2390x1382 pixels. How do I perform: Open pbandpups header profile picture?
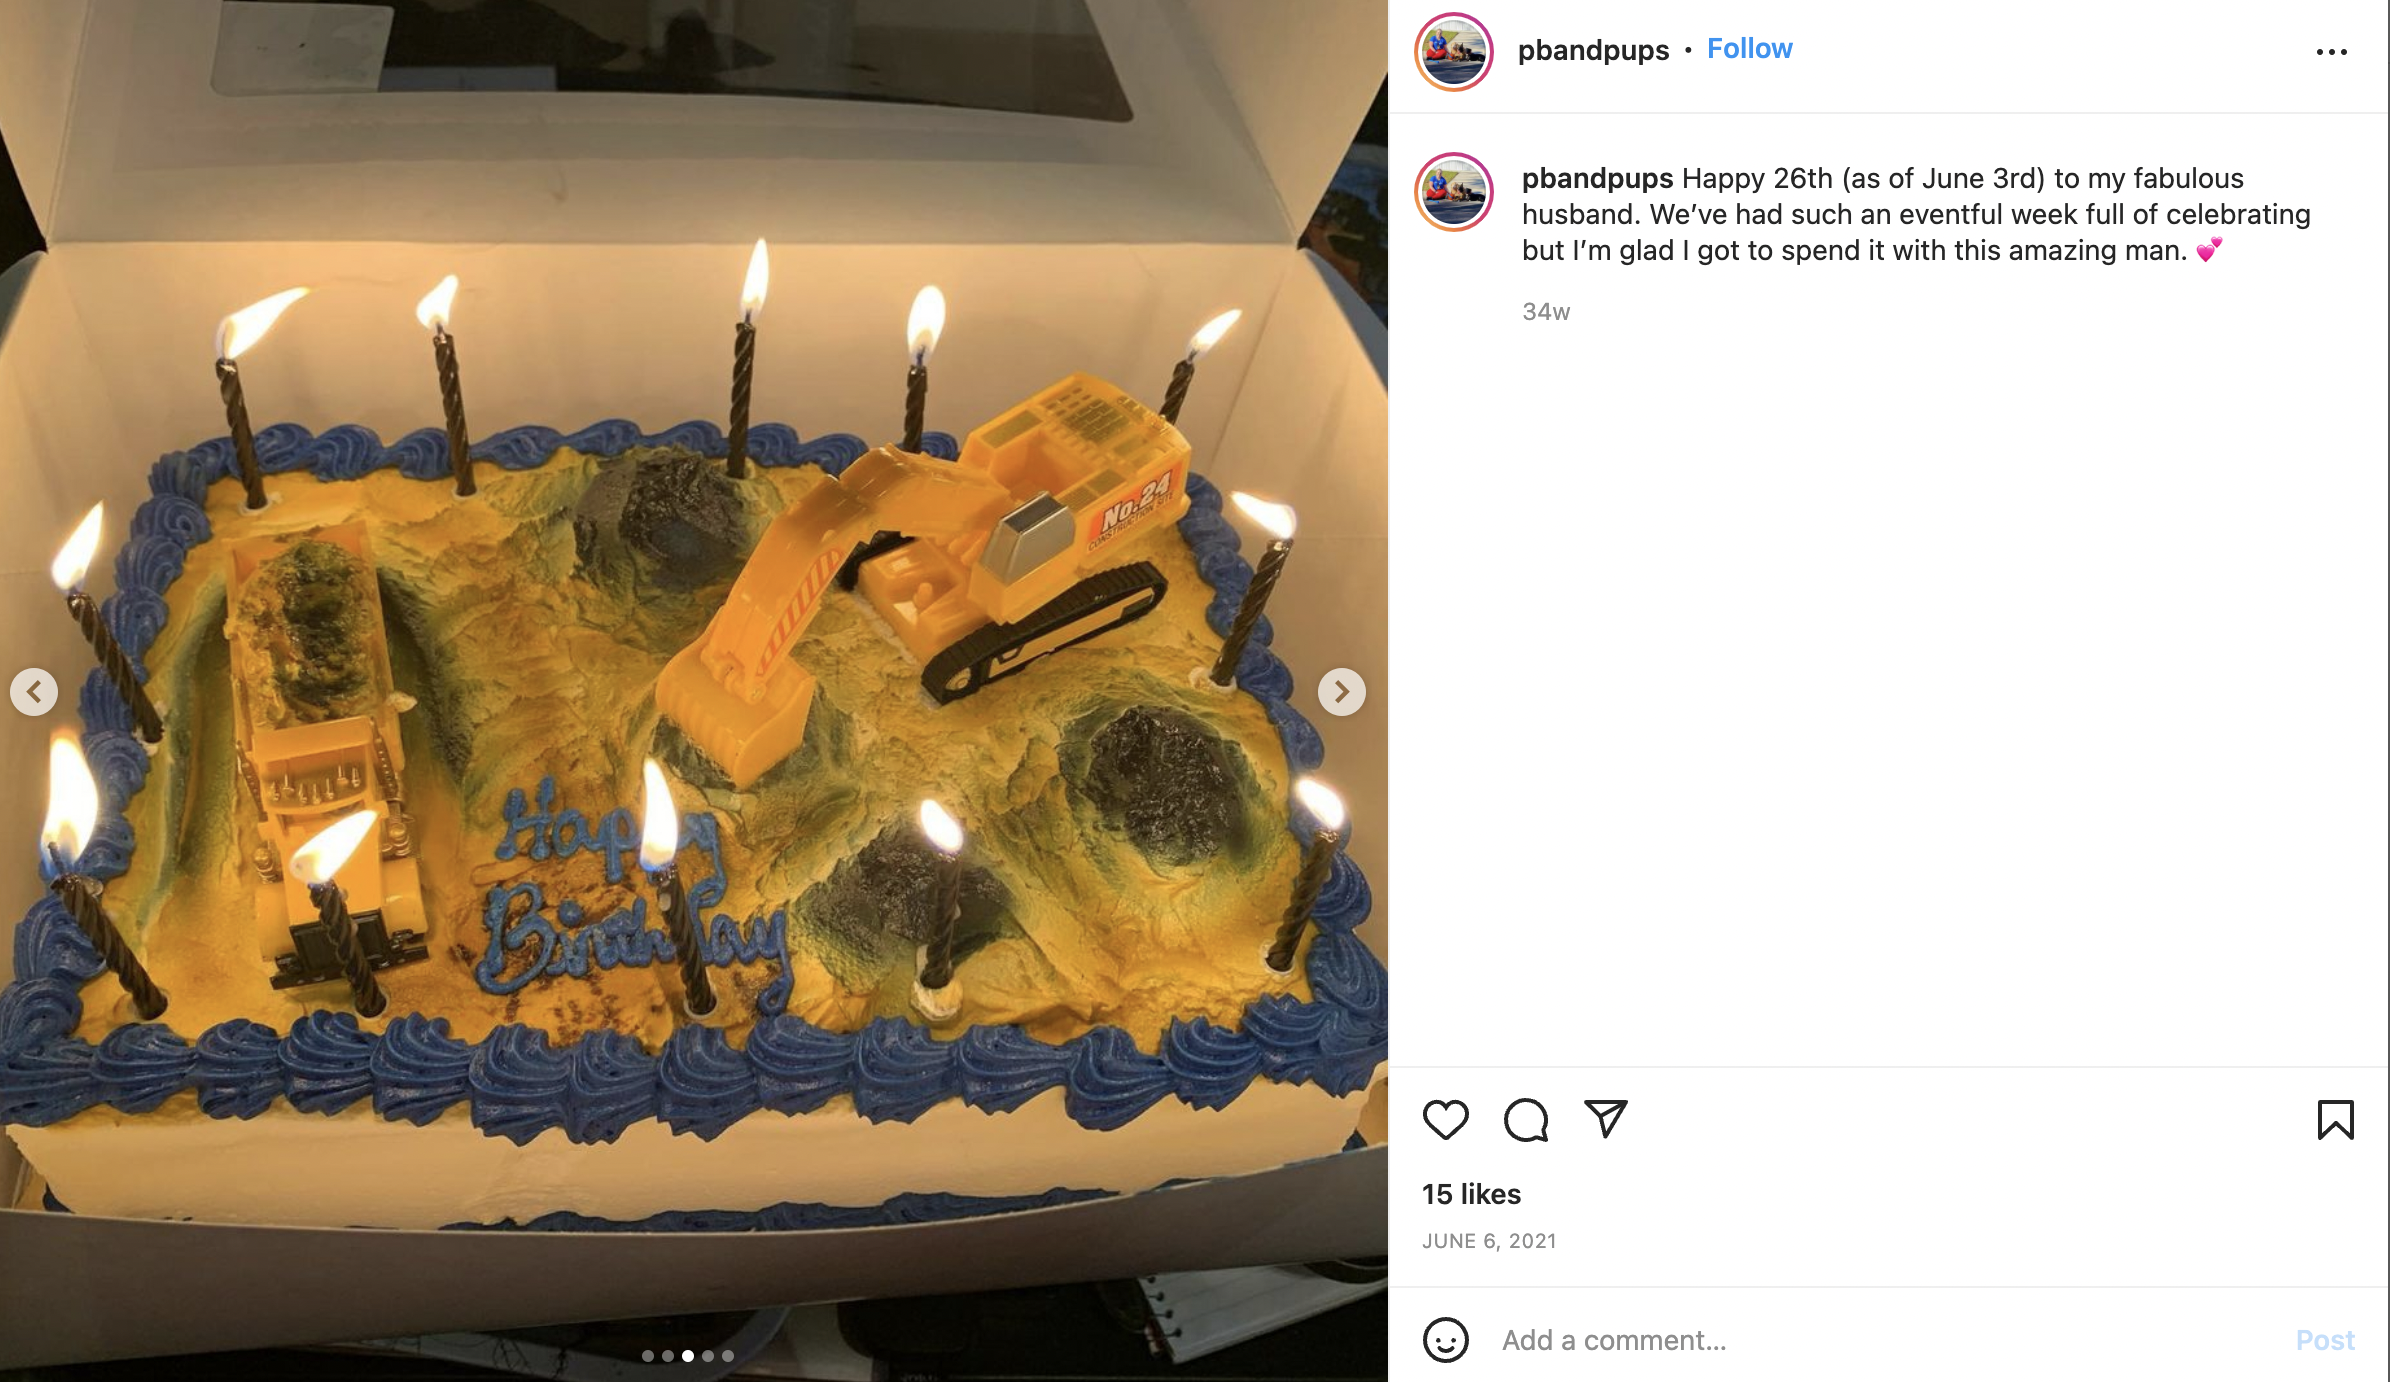click(x=1454, y=52)
